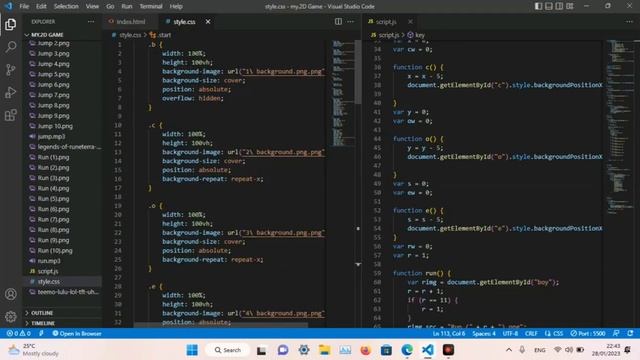Viewport: 640px width, 360px height.
Task: Show hidden system tray icons
Action: click(x=509, y=350)
